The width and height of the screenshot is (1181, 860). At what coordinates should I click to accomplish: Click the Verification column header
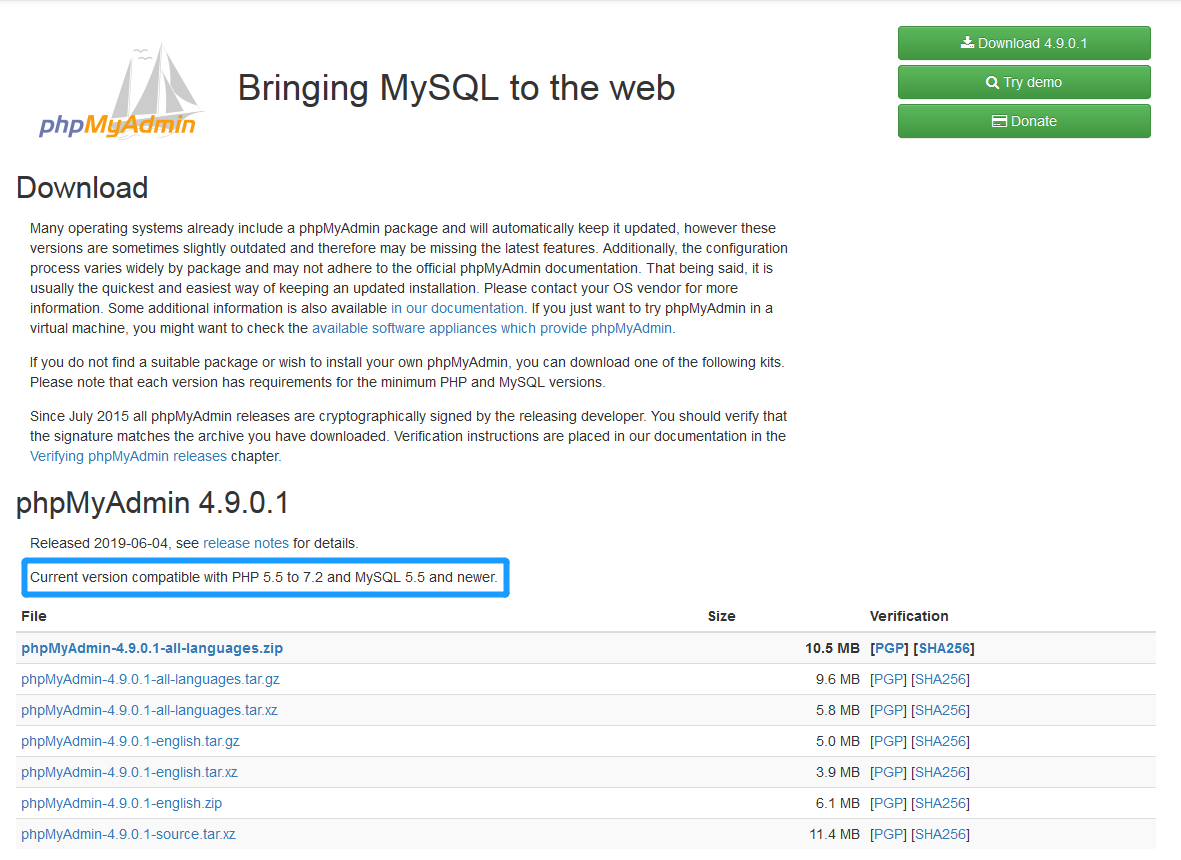coord(909,616)
